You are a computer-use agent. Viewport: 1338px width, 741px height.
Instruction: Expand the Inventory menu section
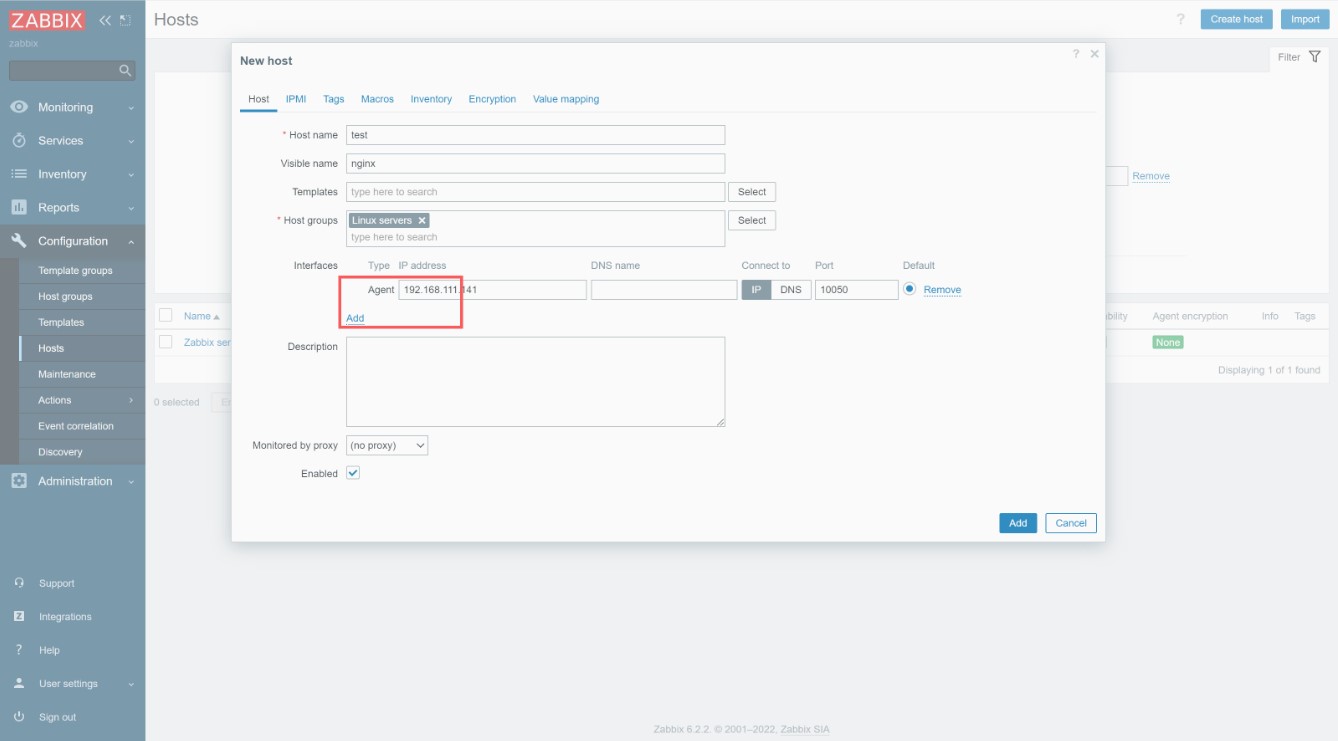131,175
